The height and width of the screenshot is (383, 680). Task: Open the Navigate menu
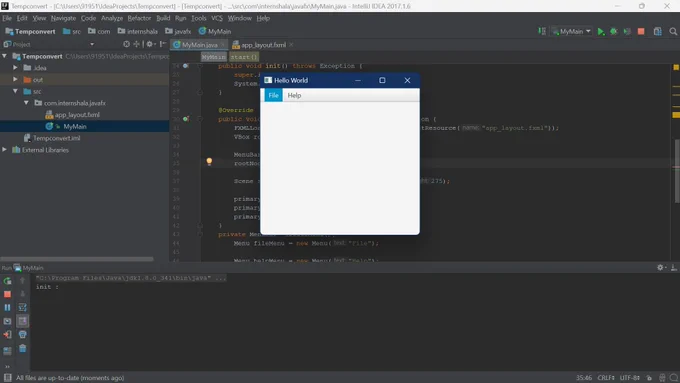(63, 18)
